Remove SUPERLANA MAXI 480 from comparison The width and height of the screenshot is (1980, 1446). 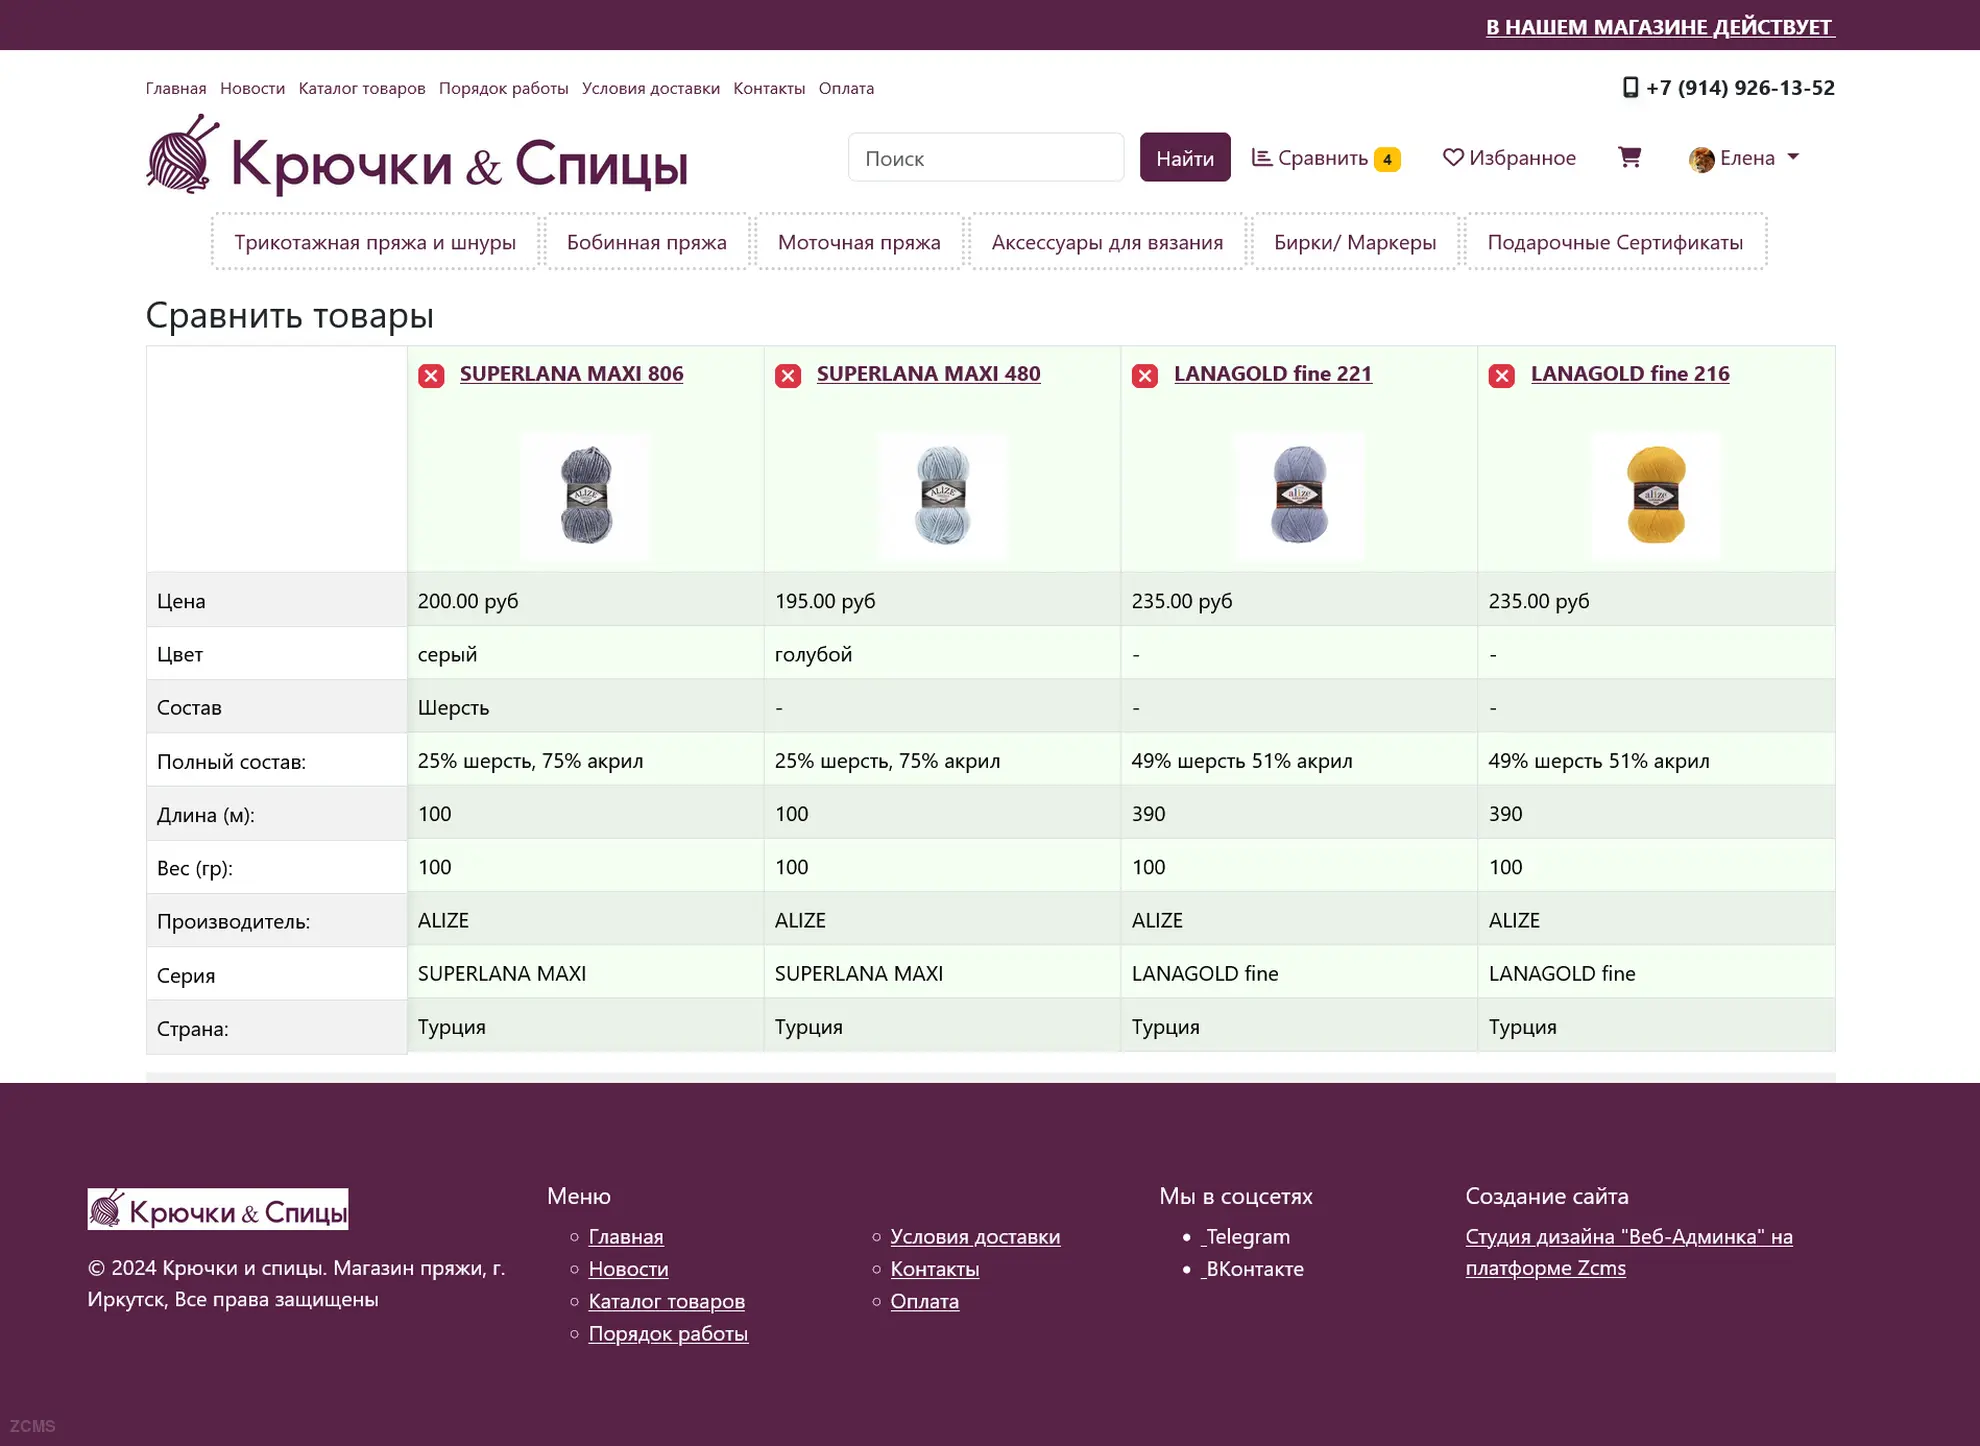tap(788, 376)
